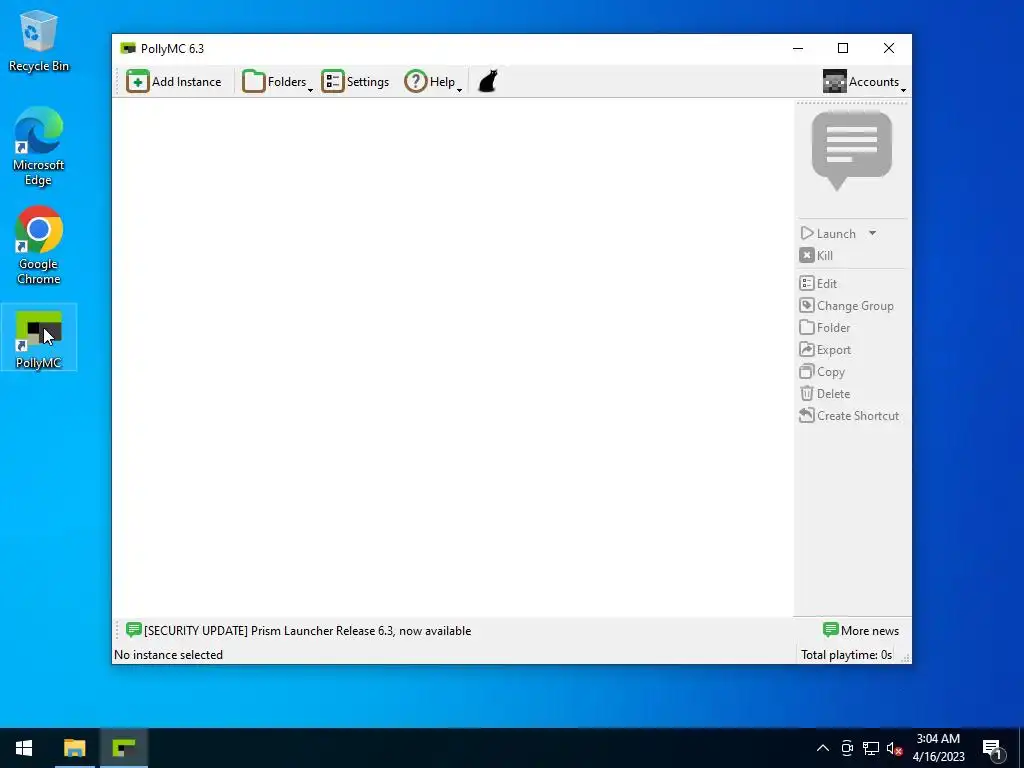Click Create Shortcut in the sidebar
The width and height of the screenshot is (1024, 768).
click(849, 416)
